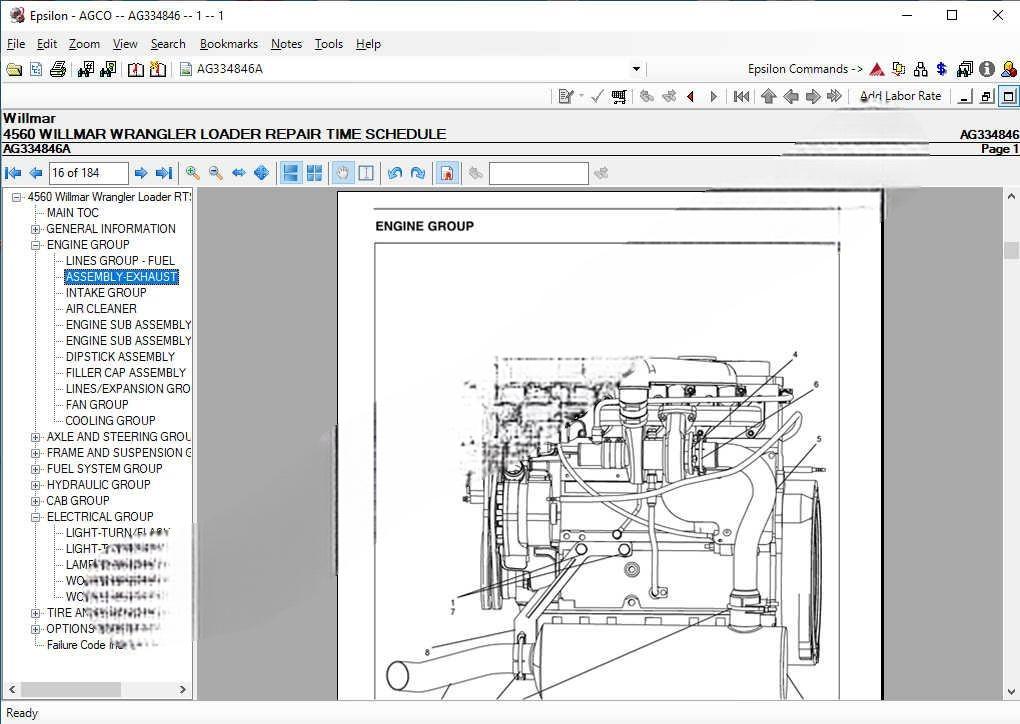Toggle the split view pane button
The image size is (1020, 724).
click(366, 172)
